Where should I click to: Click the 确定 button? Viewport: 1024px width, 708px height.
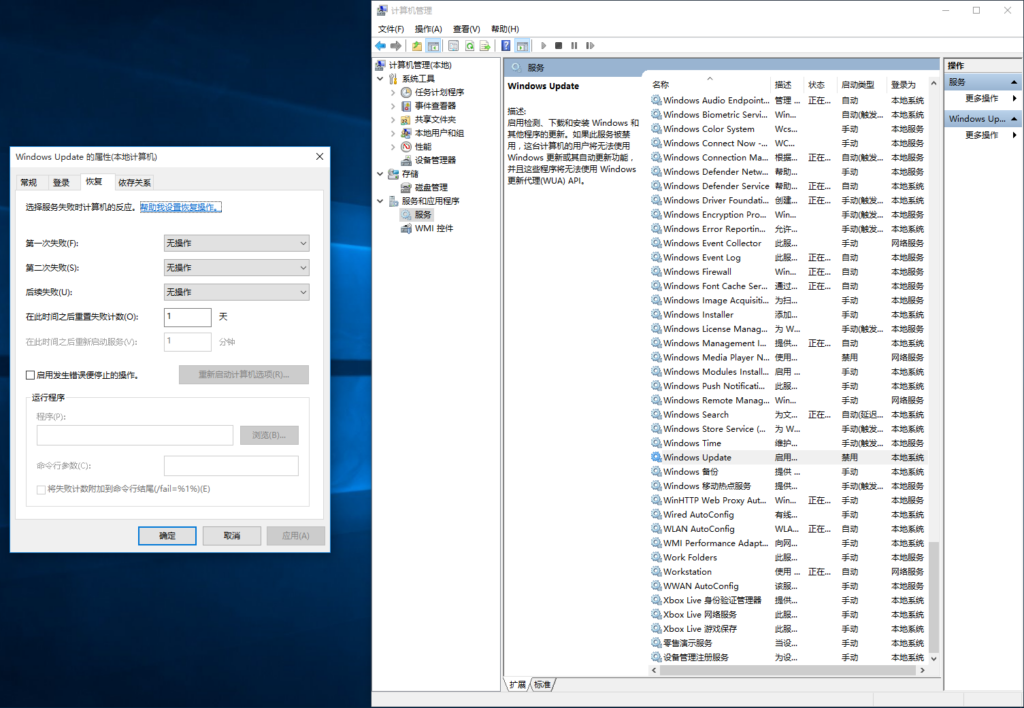coord(167,536)
